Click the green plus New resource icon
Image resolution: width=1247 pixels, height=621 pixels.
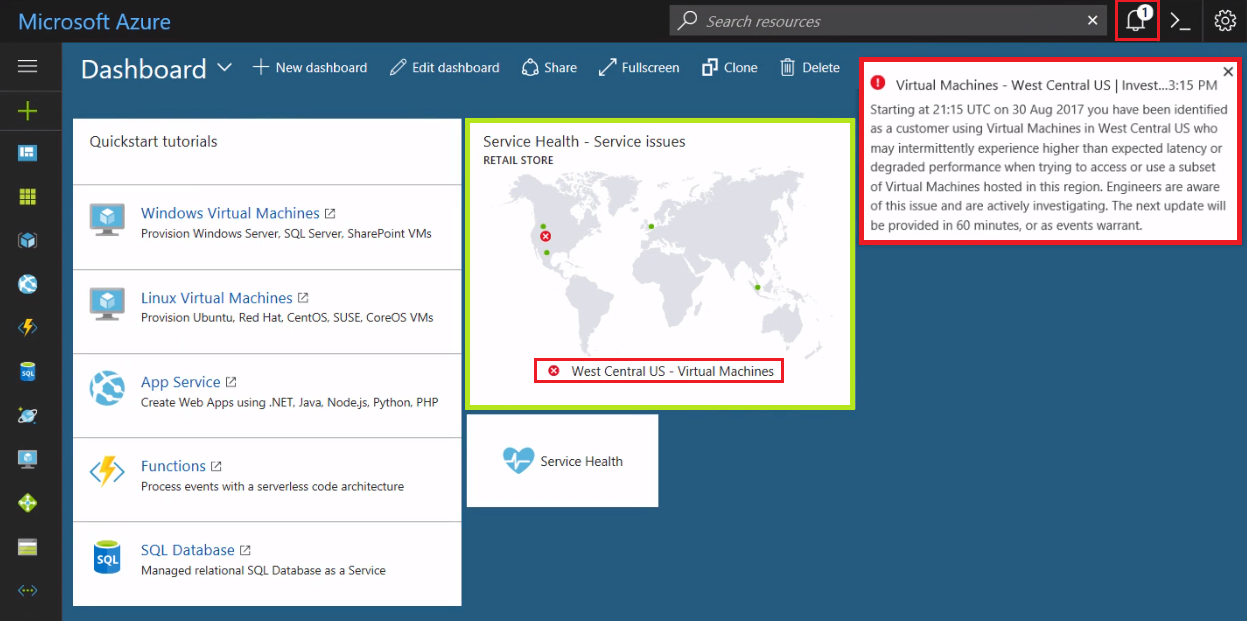(27, 111)
